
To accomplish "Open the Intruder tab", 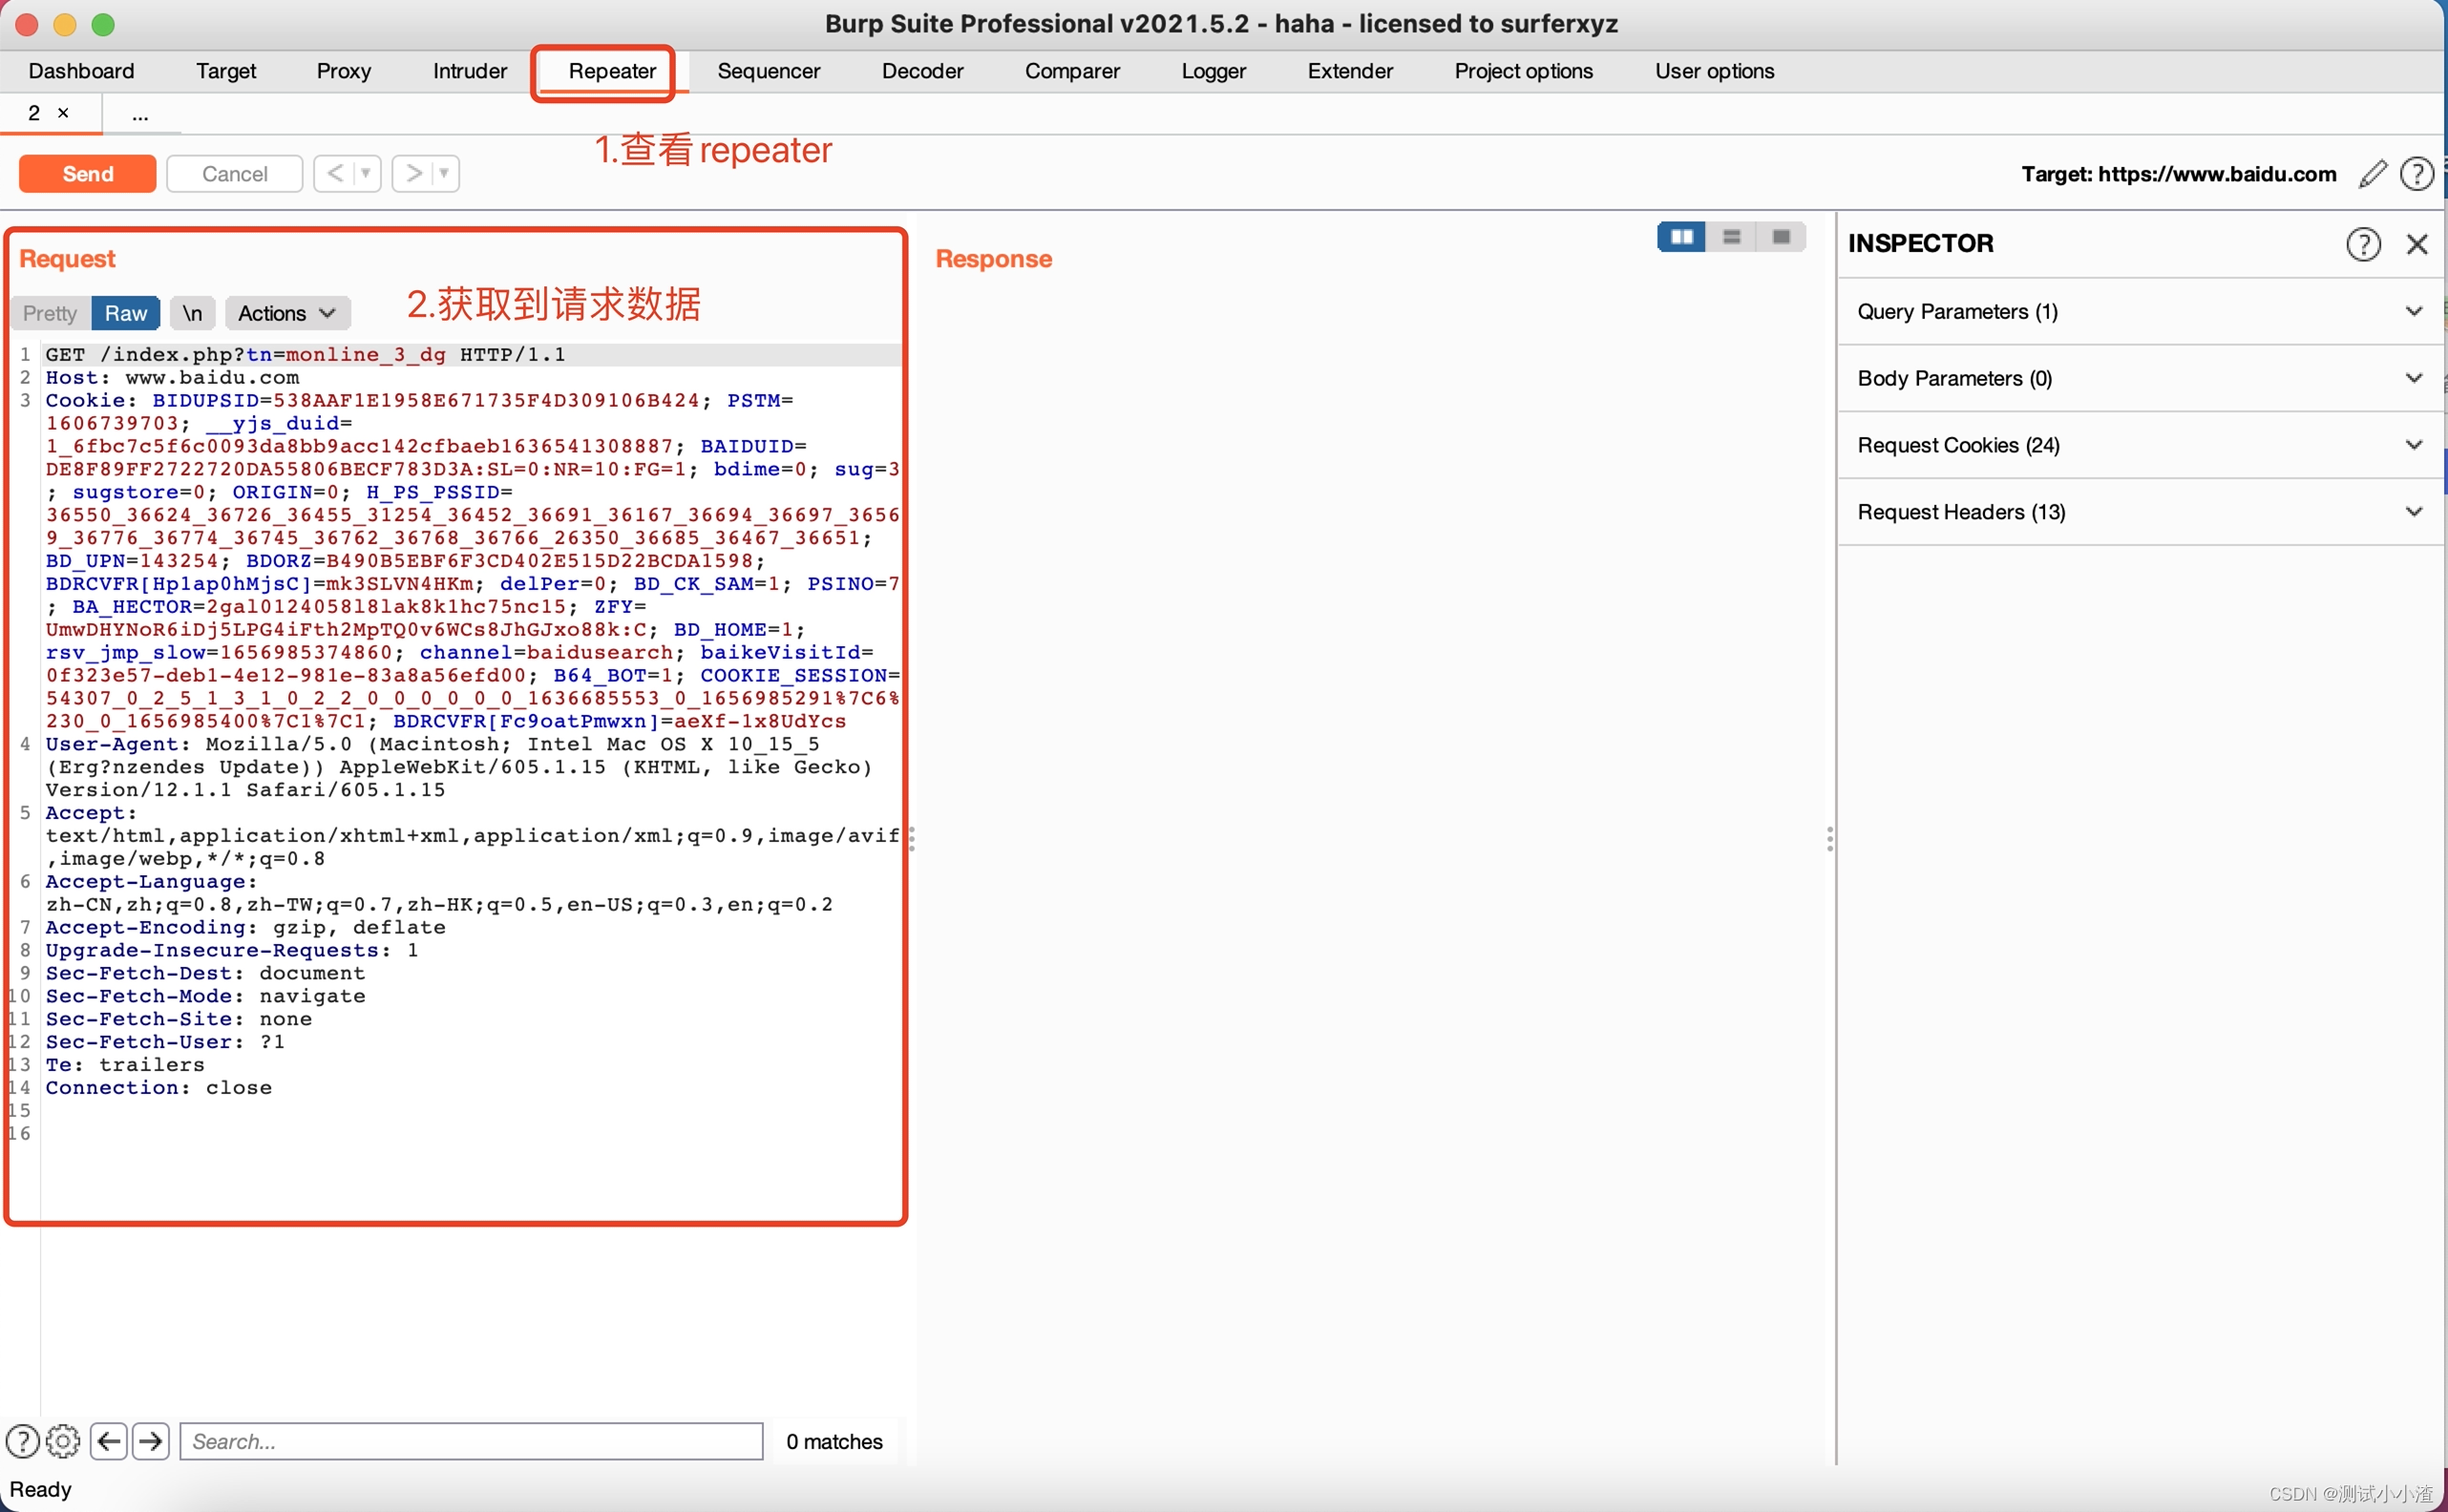I will click(469, 71).
